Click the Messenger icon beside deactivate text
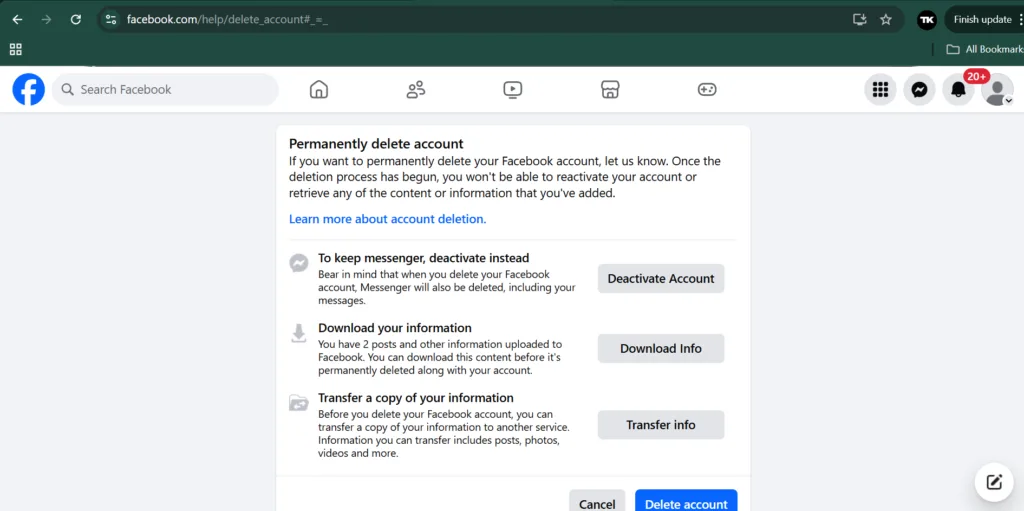 (298, 263)
